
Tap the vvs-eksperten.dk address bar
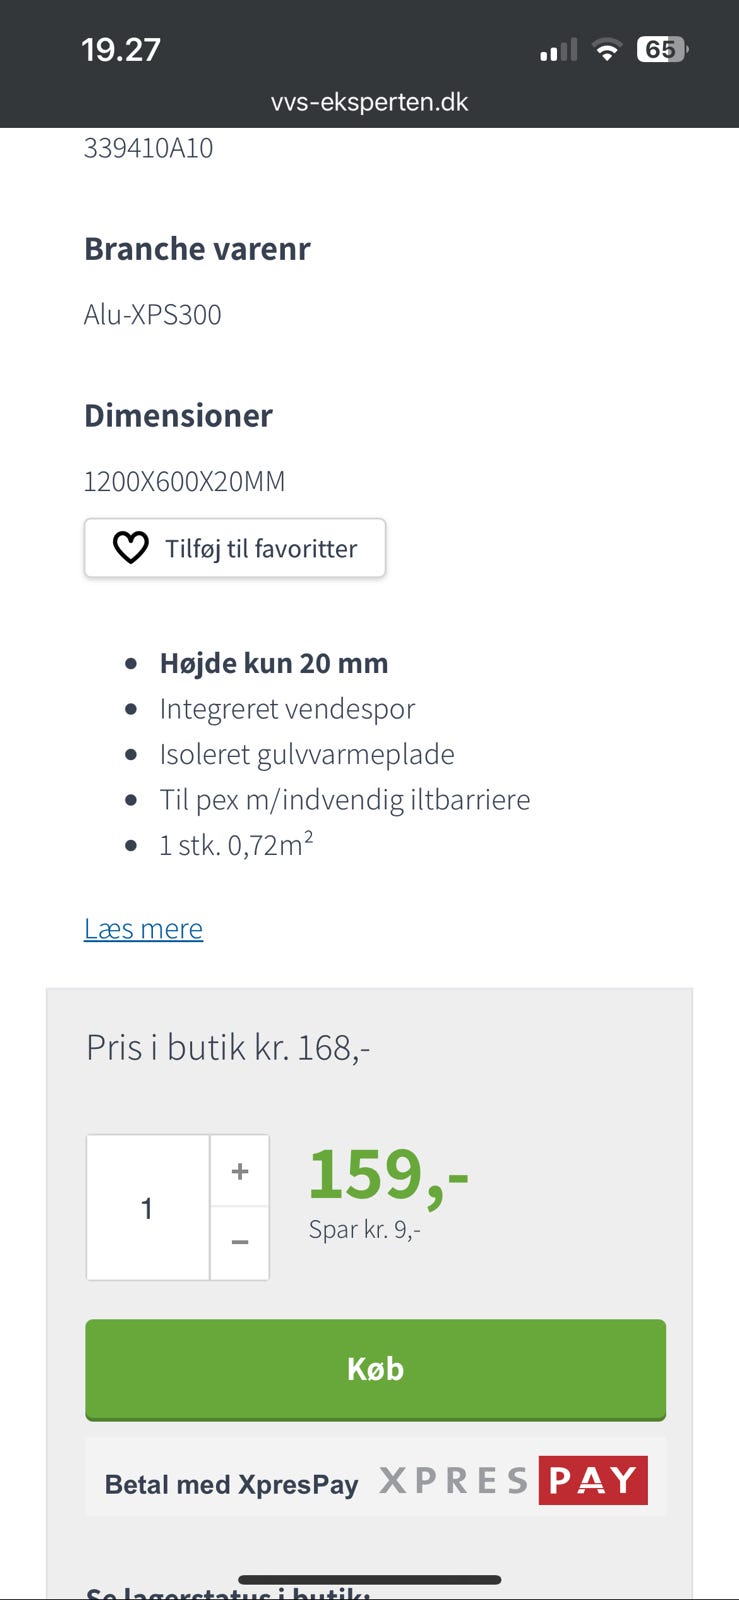[369, 102]
